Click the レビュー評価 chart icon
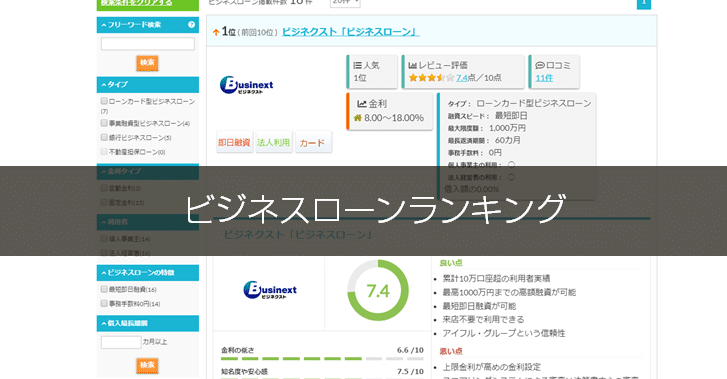This screenshot has height=379, width=727. pos(413,65)
